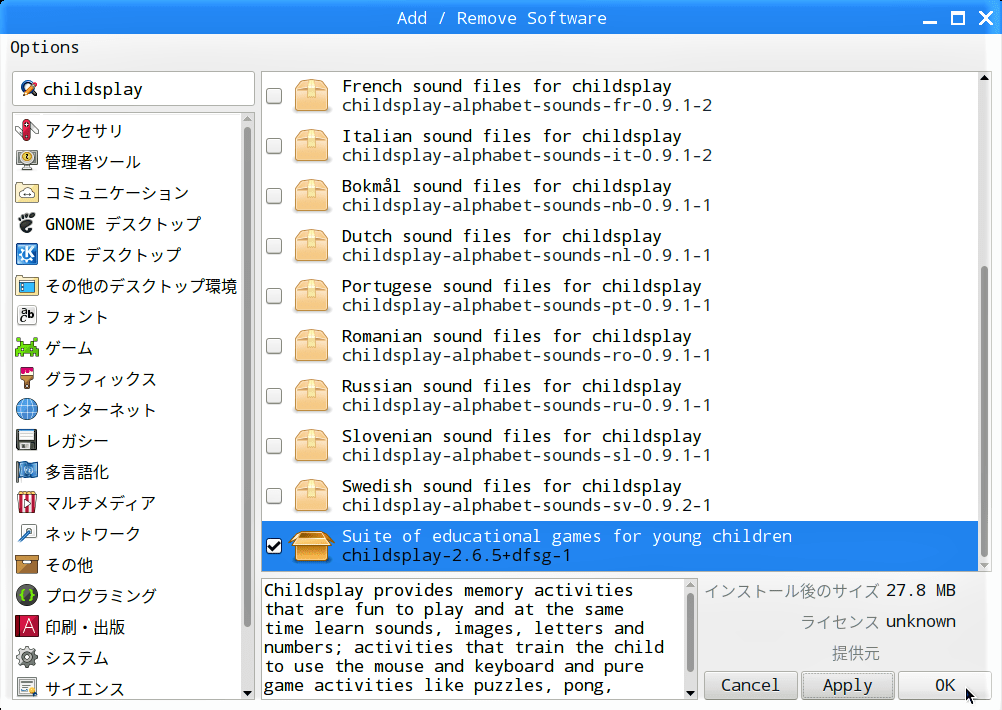Screen dimensions: 1002x710
Task: Click the category list scrollbar thumb
Action: click(248, 376)
